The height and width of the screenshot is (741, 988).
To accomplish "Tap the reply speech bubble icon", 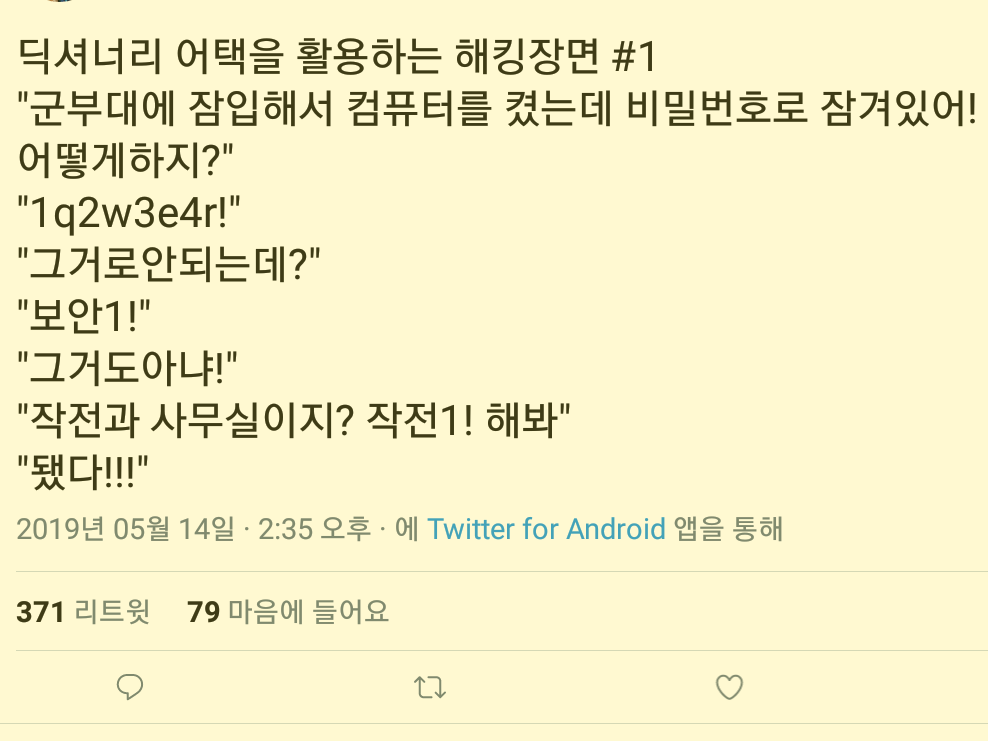I will click(130, 687).
